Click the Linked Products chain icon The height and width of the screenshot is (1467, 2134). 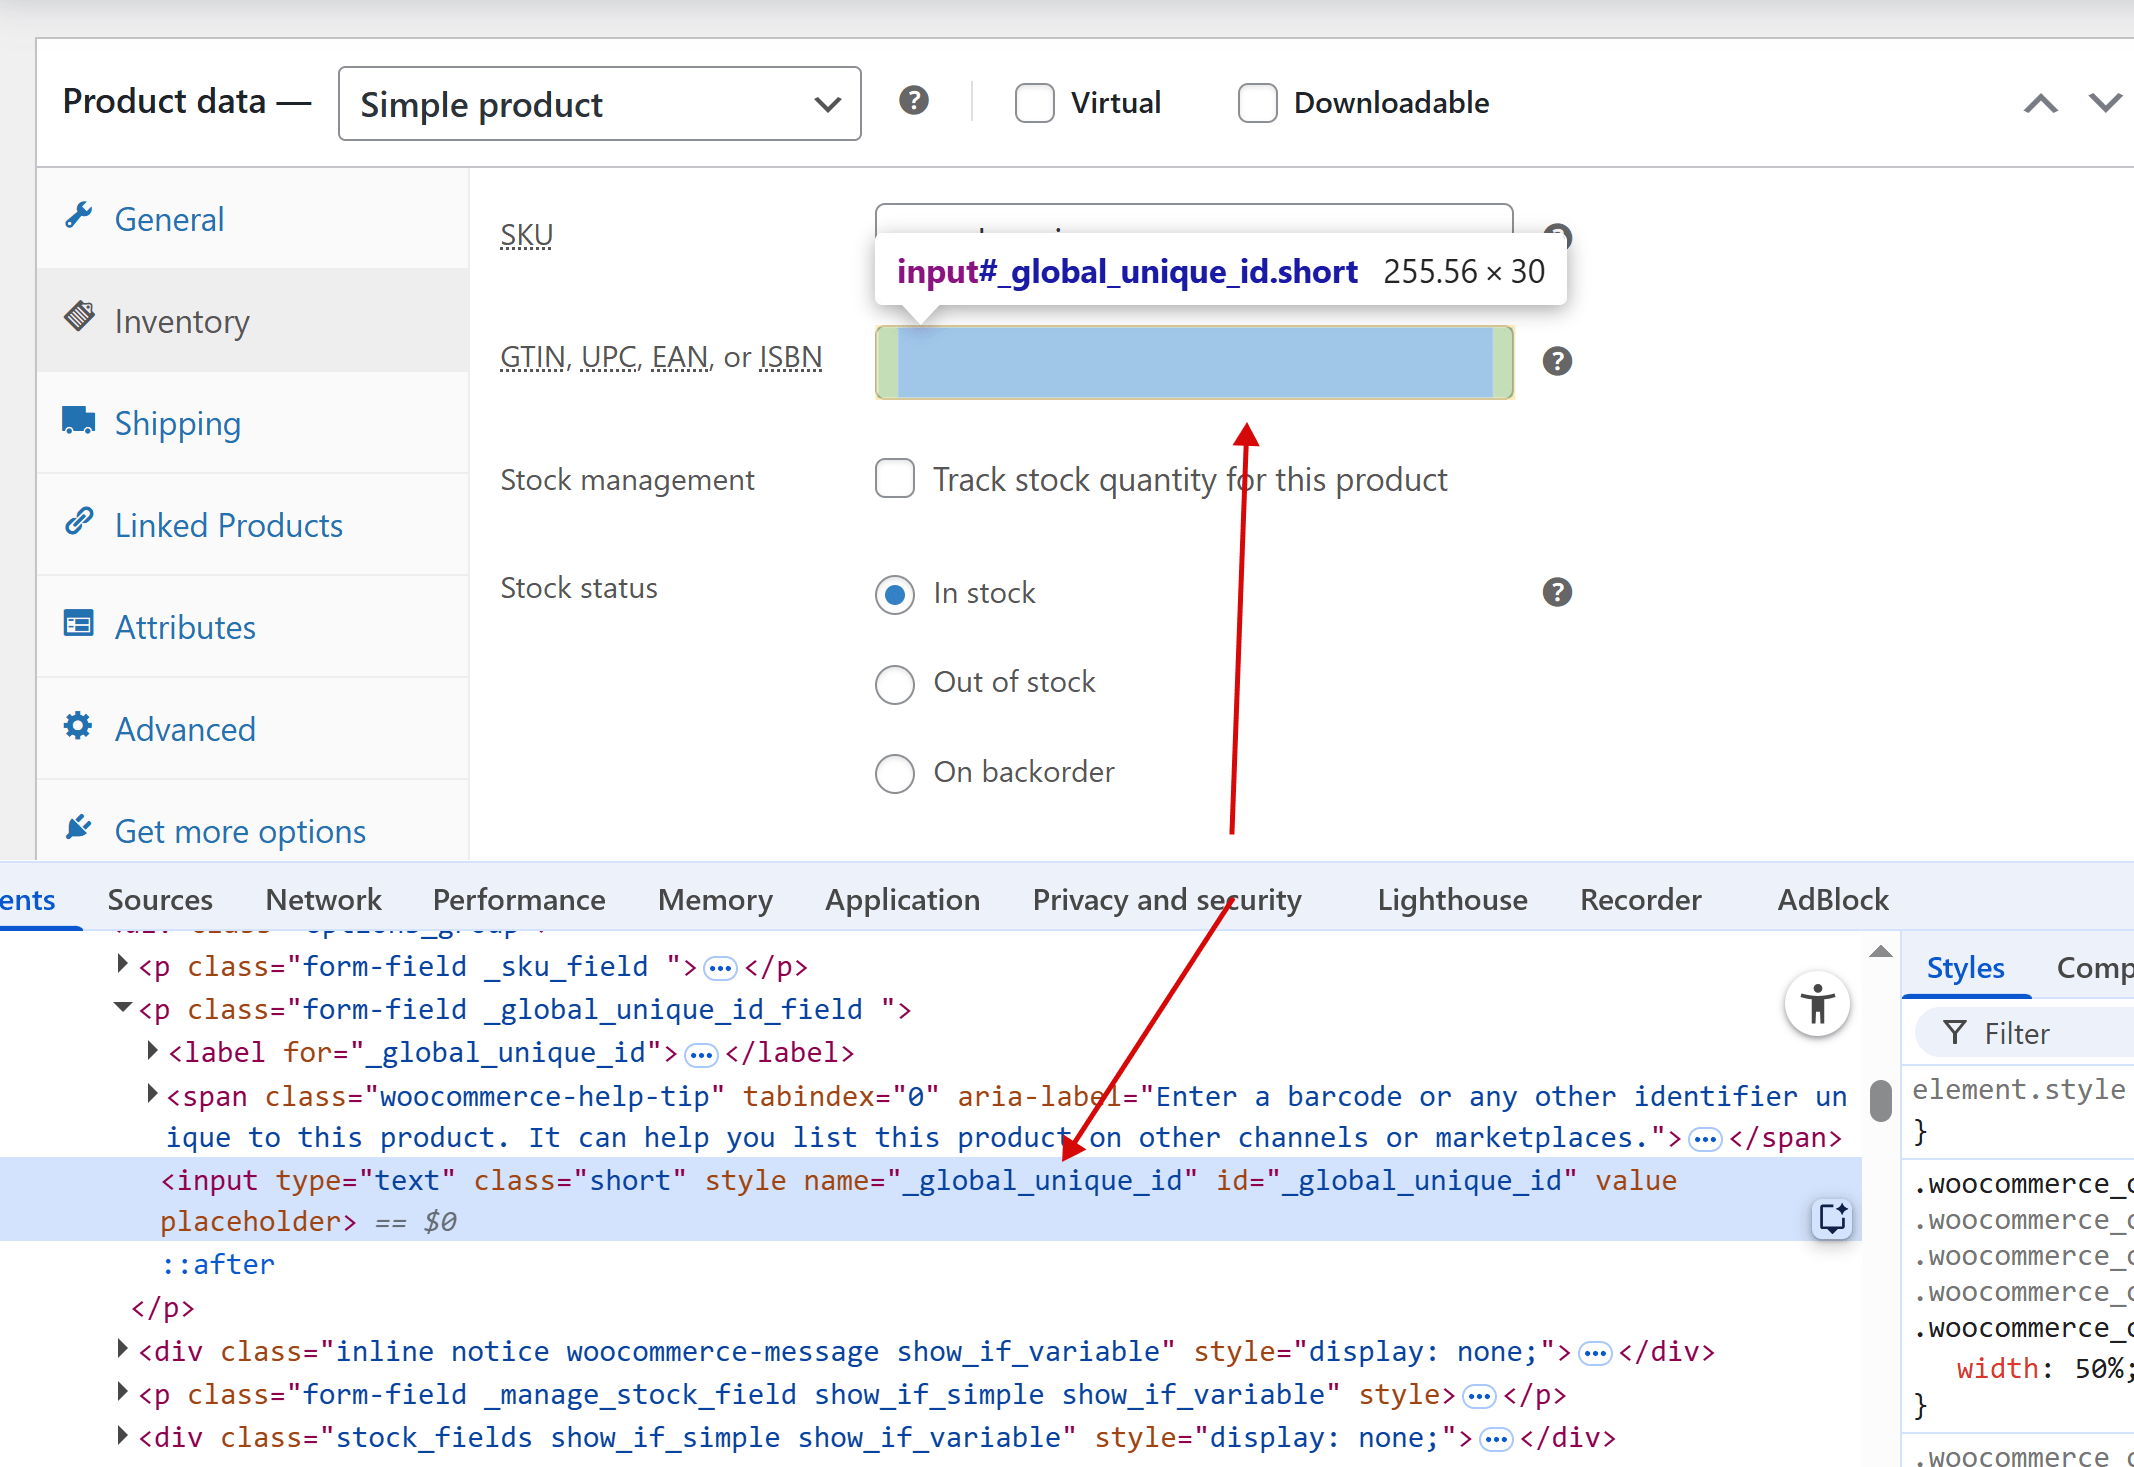point(79,522)
